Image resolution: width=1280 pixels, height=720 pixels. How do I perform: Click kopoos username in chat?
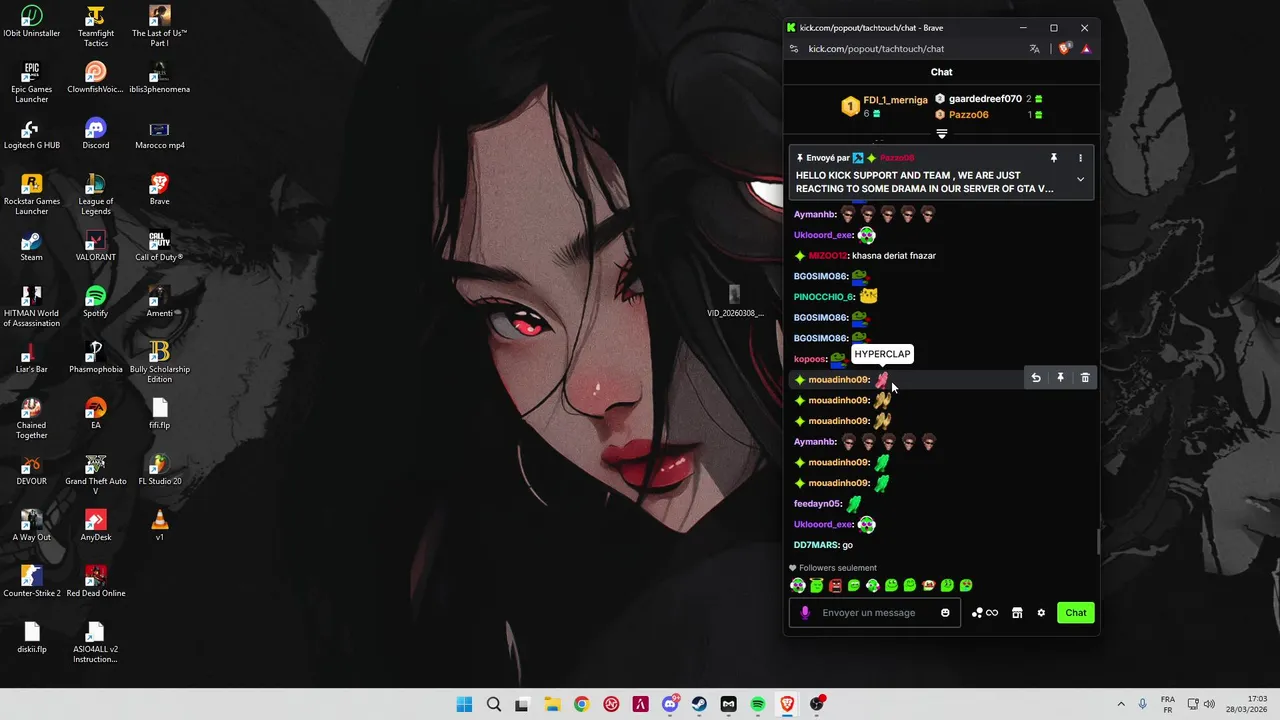pyautogui.click(x=810, y=359)
